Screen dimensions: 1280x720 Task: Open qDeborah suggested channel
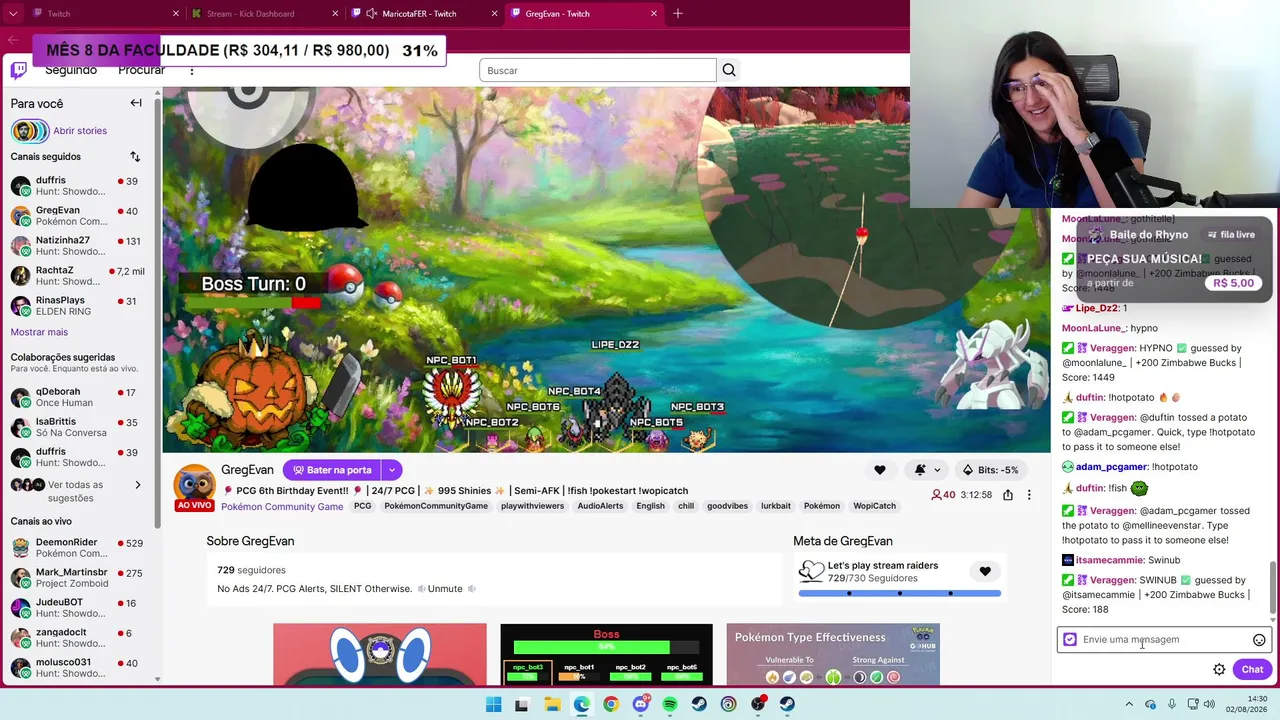[78, 397]
